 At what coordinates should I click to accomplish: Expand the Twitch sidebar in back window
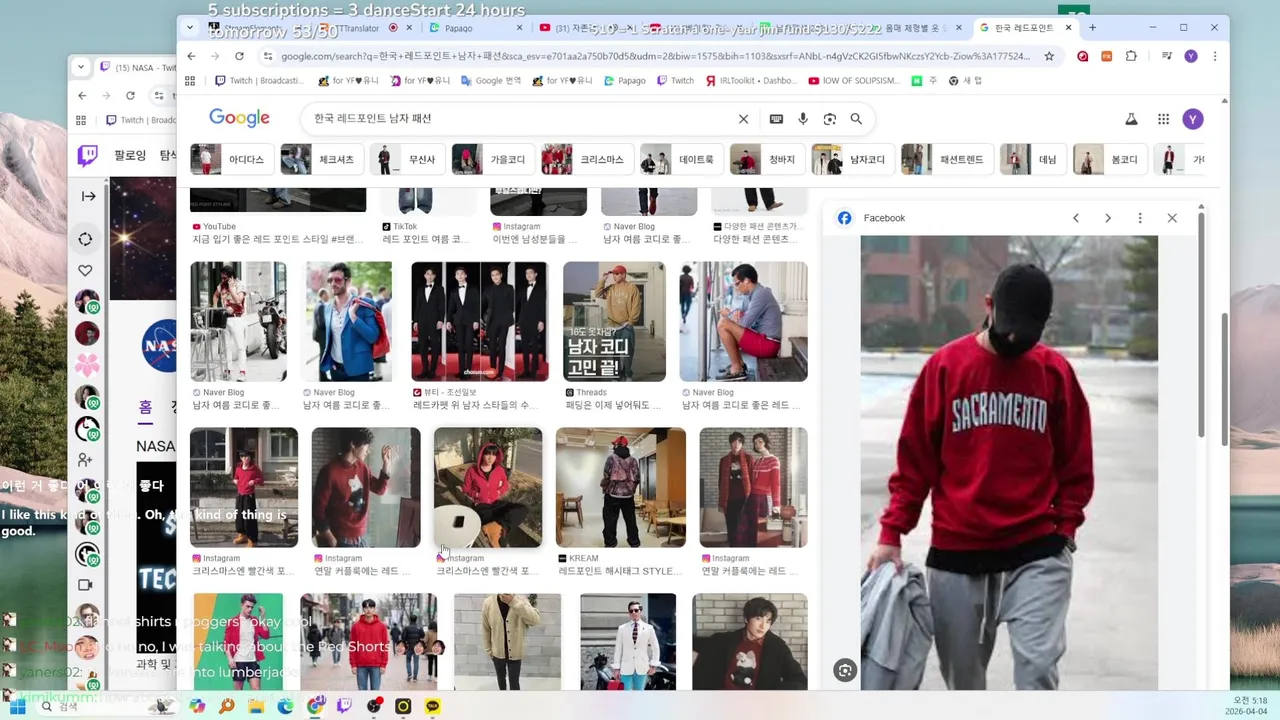tap(89, 196)
